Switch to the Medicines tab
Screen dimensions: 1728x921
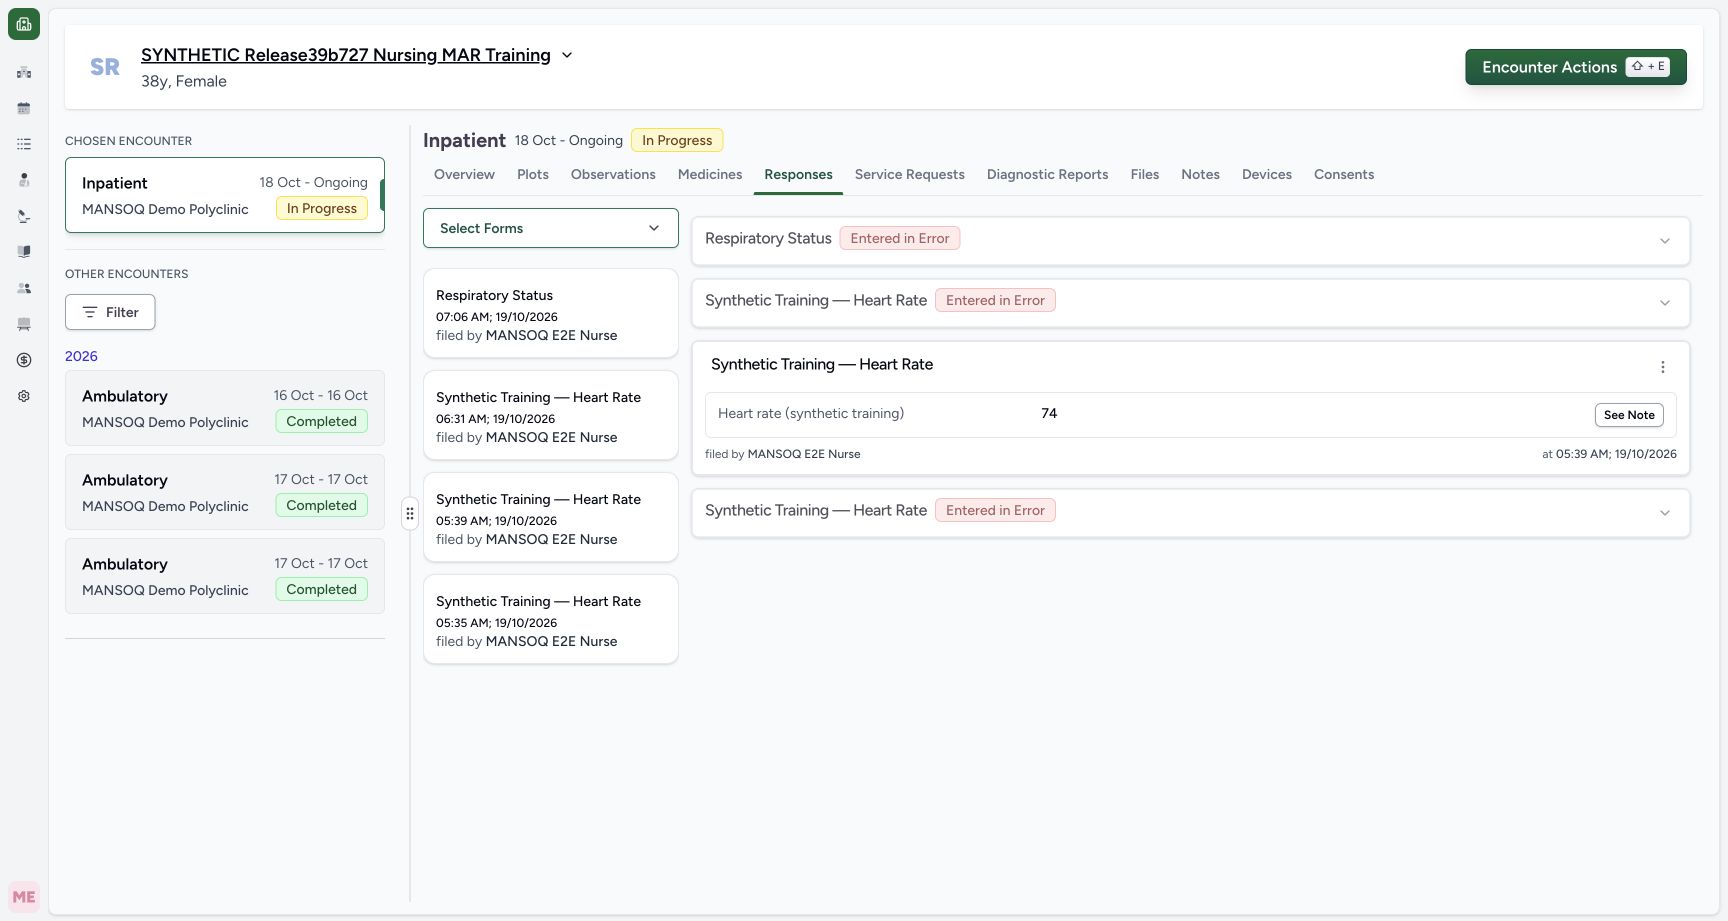[710, 174]
